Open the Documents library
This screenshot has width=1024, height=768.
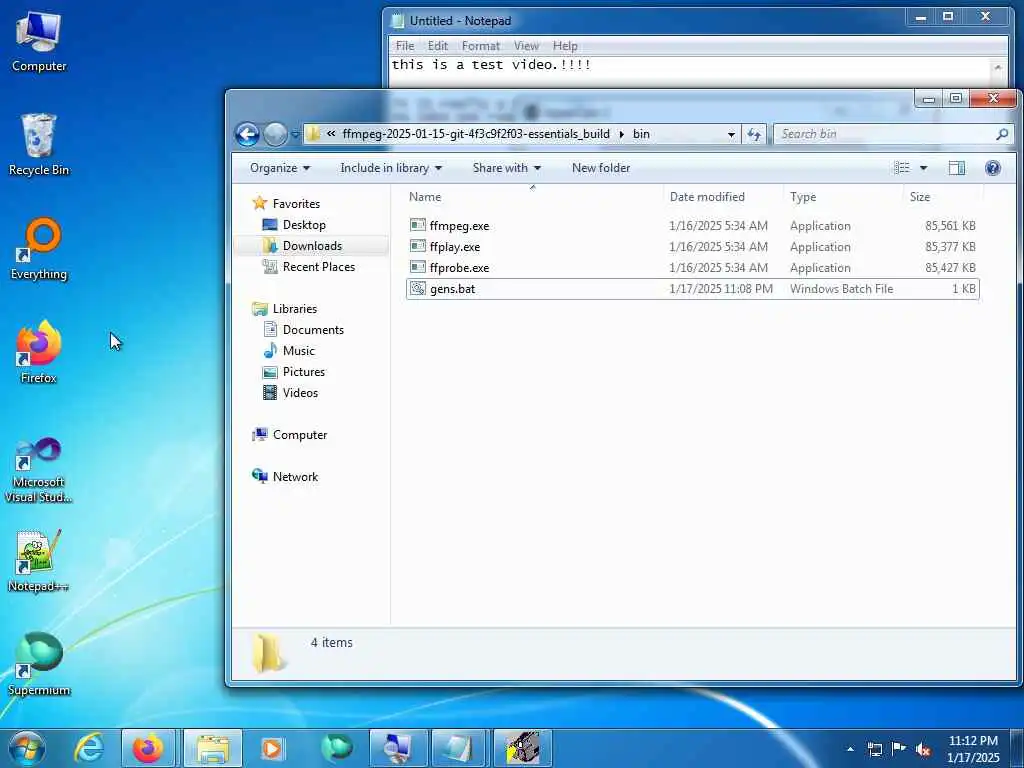pos(303,330)
